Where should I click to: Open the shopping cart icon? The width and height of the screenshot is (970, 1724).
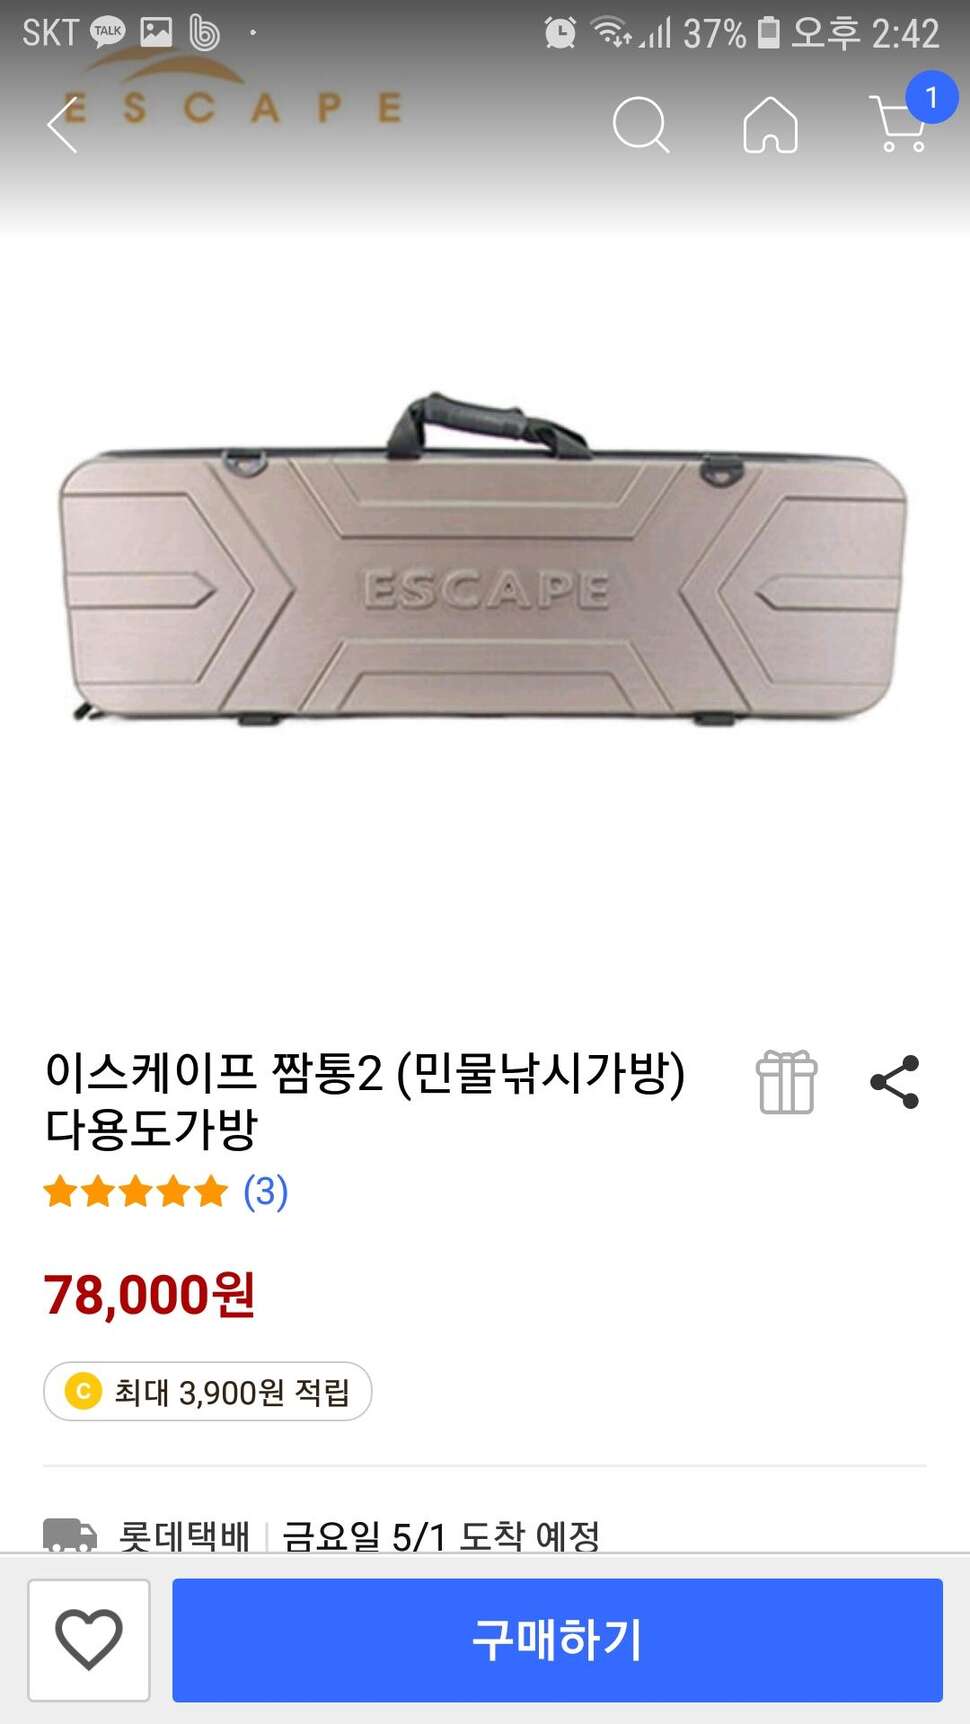tap(899, 125)
